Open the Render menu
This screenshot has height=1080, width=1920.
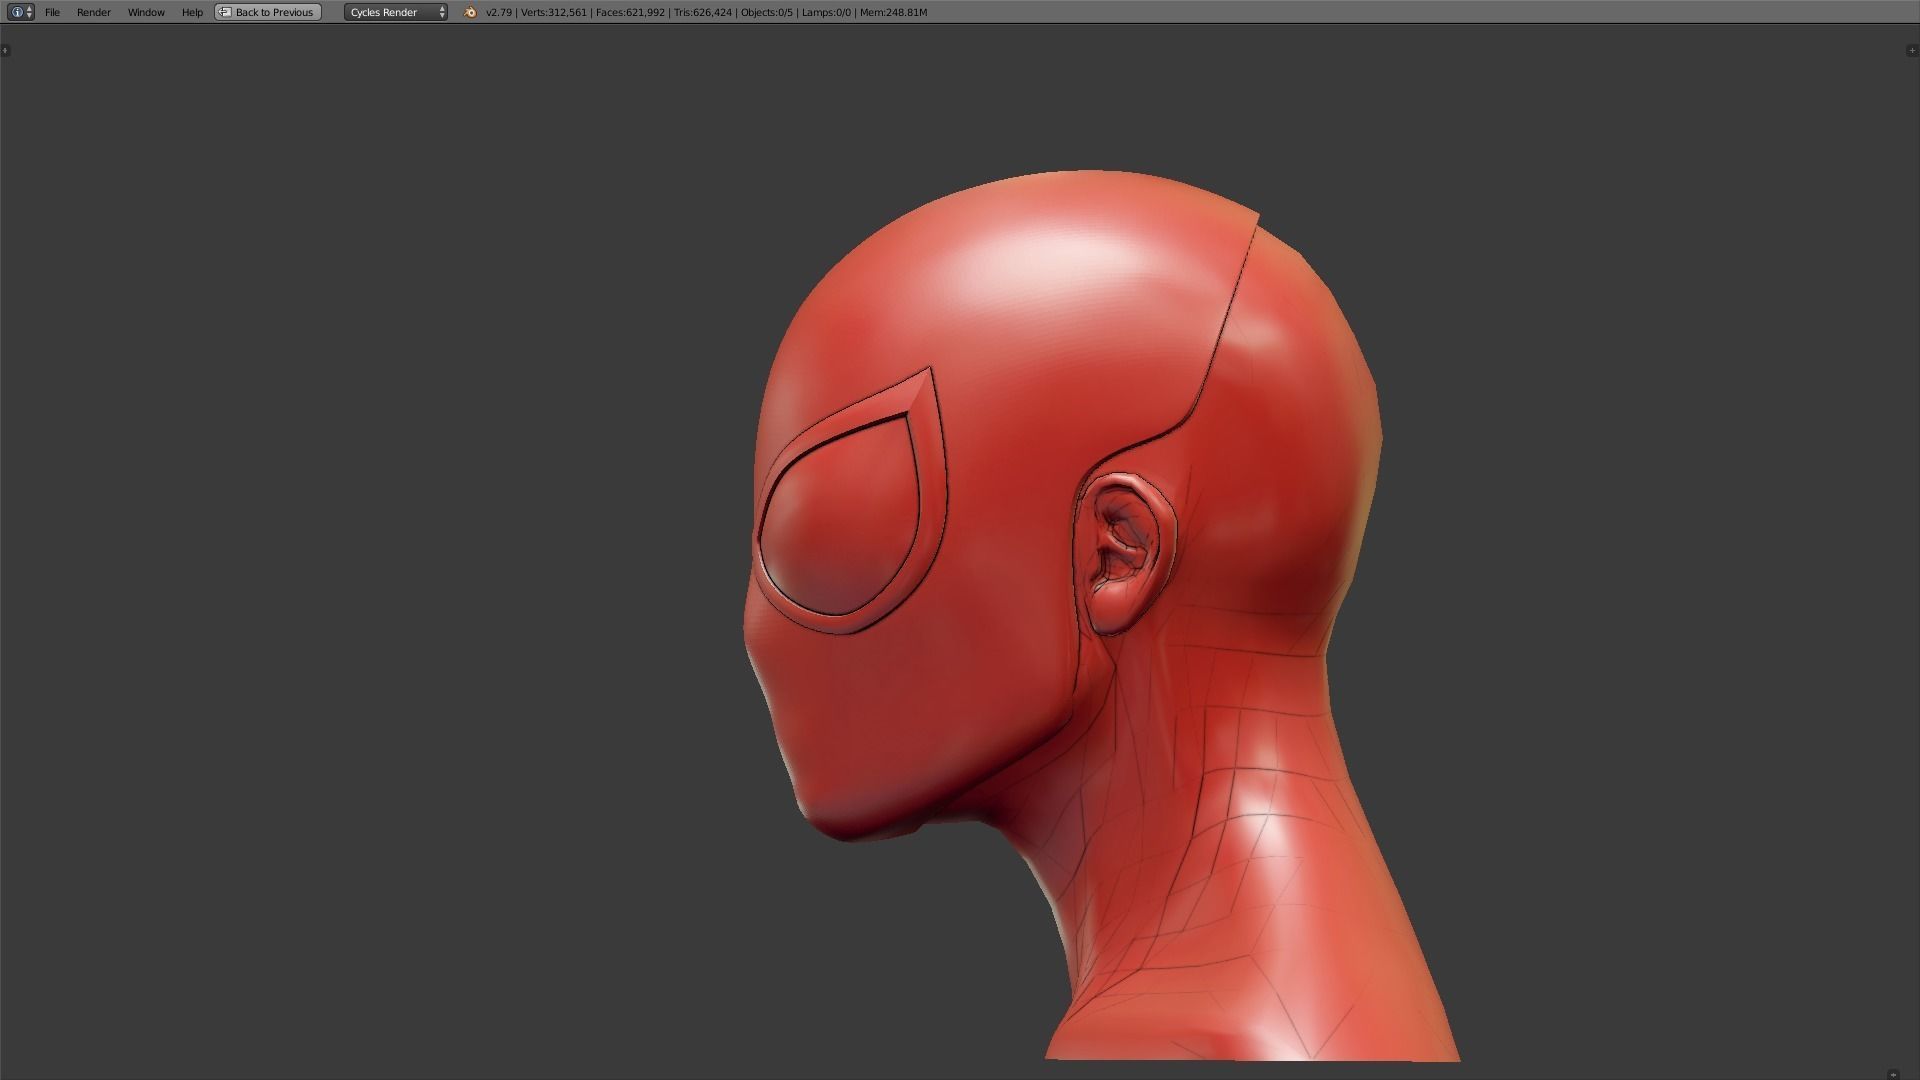(x=94, y=12)
